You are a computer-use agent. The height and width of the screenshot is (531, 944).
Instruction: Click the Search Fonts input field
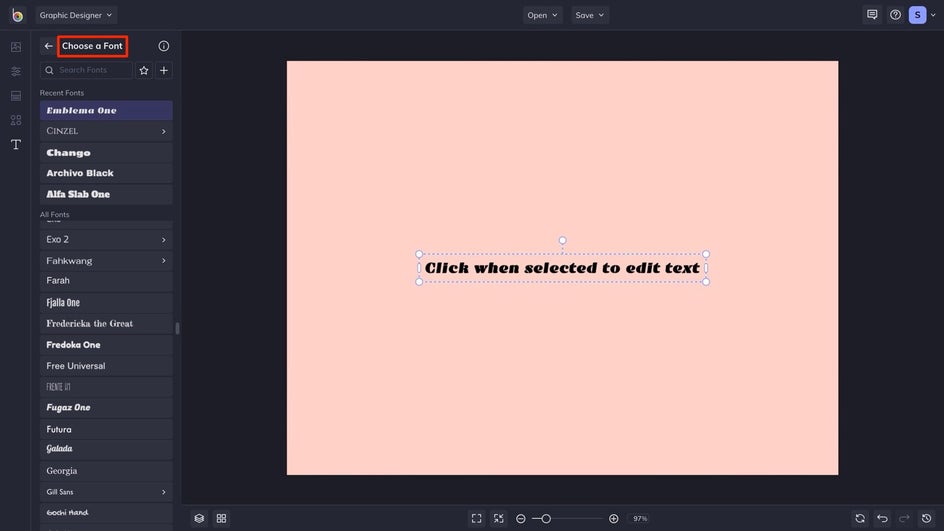[x=86, y=70]
